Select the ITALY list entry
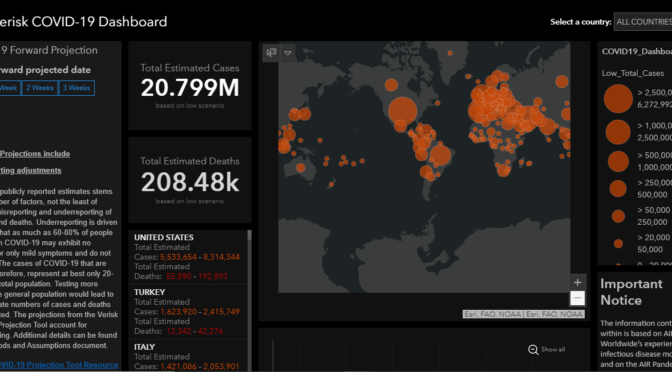The image size is (672, 372). pyautogui.click(x=187, y=356)
